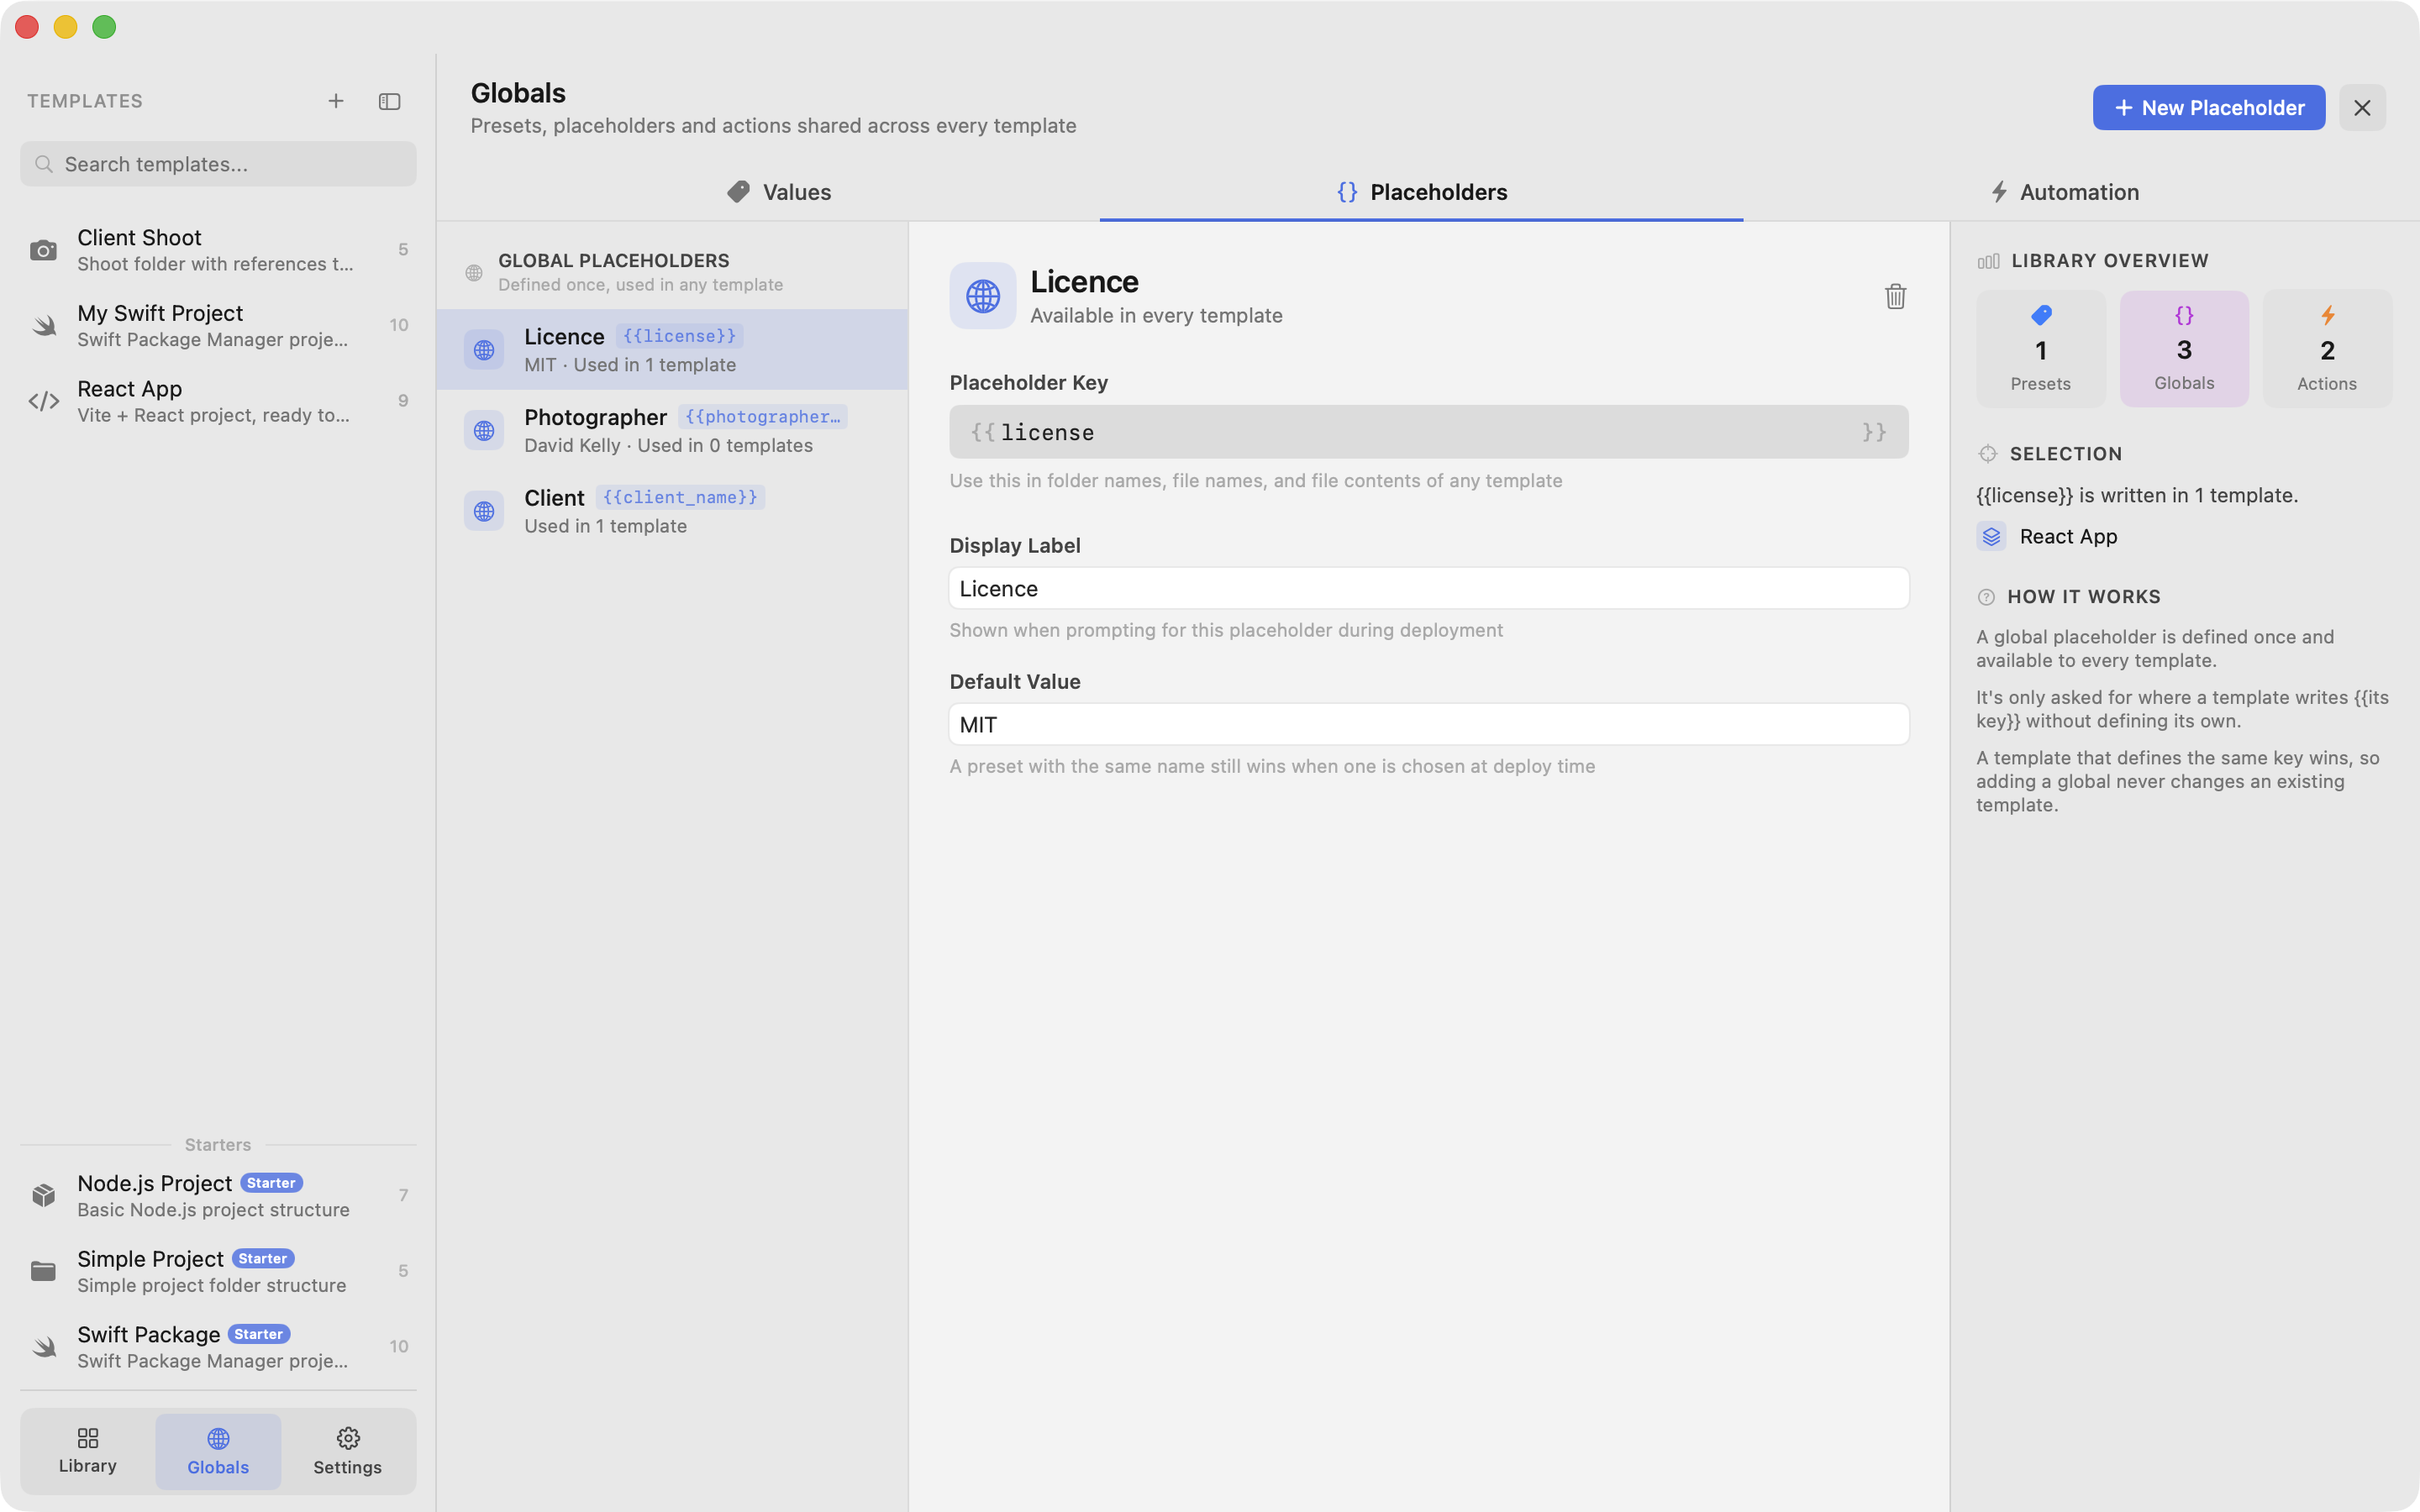Click the target icon beside Selection heading
The width and height of the screenshot is (2420, 1512).
point(1987,454)
